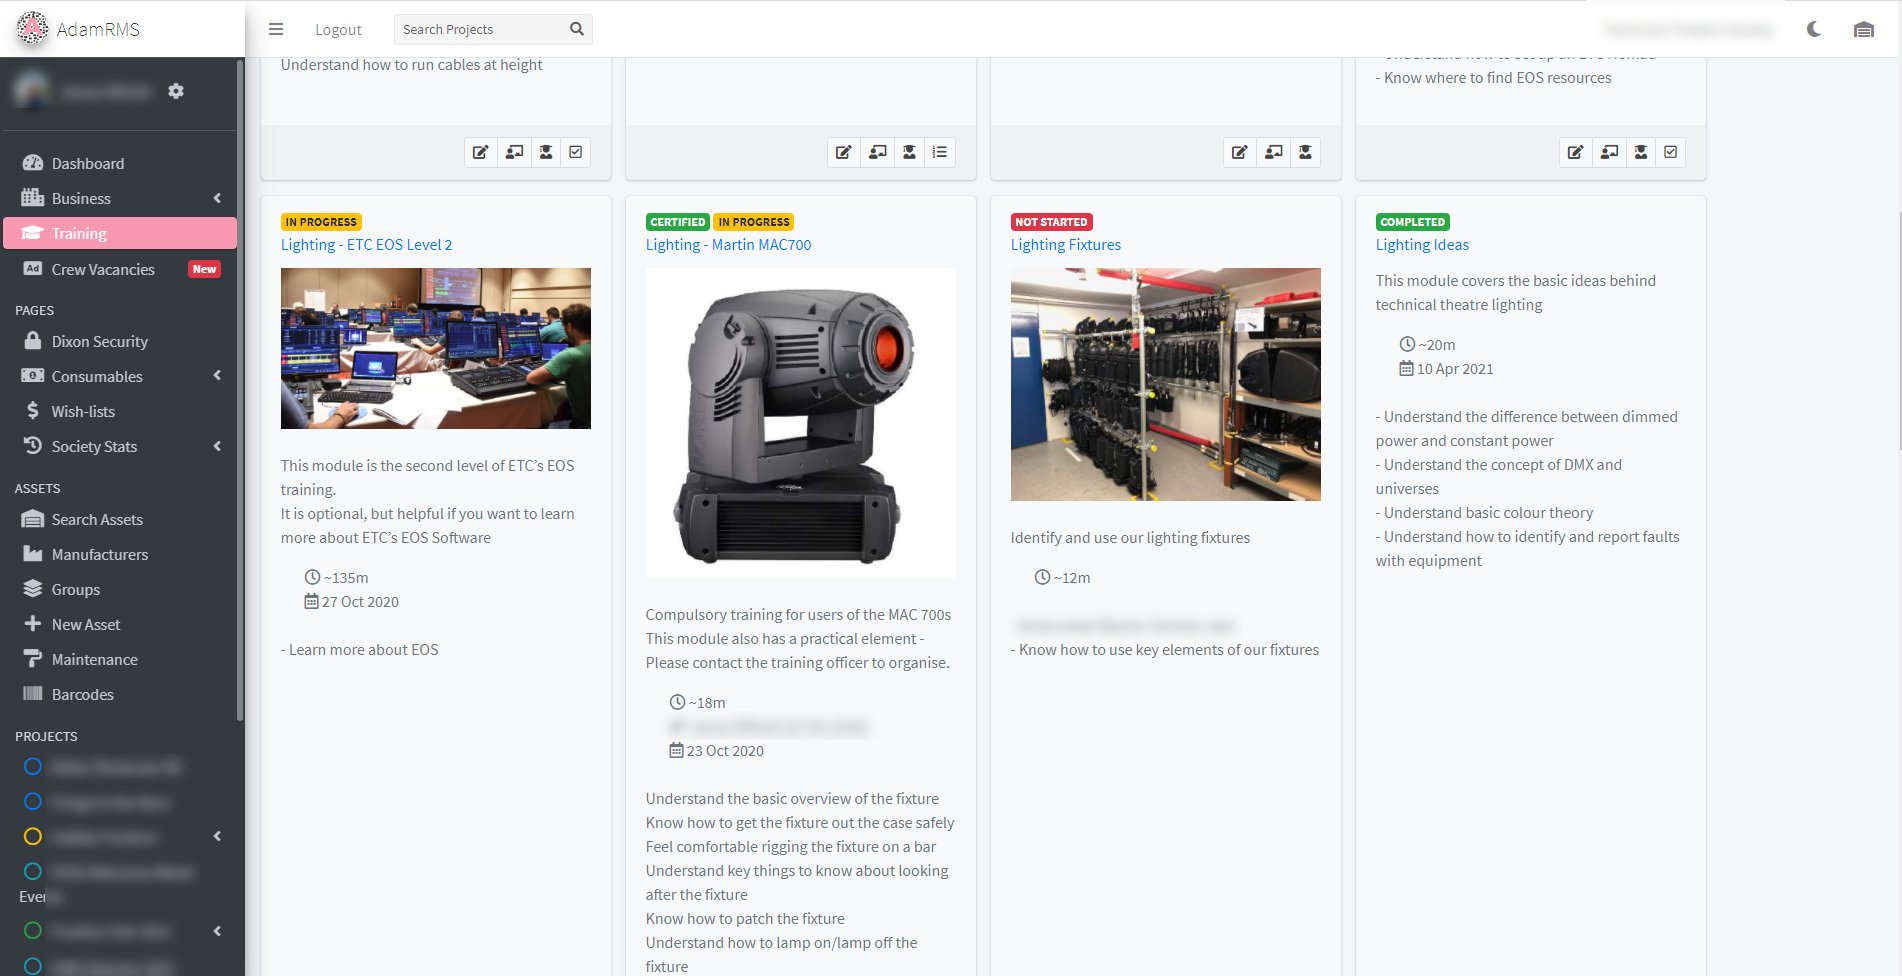Click the check-square icon on the fourth card

click(1670, 152)
